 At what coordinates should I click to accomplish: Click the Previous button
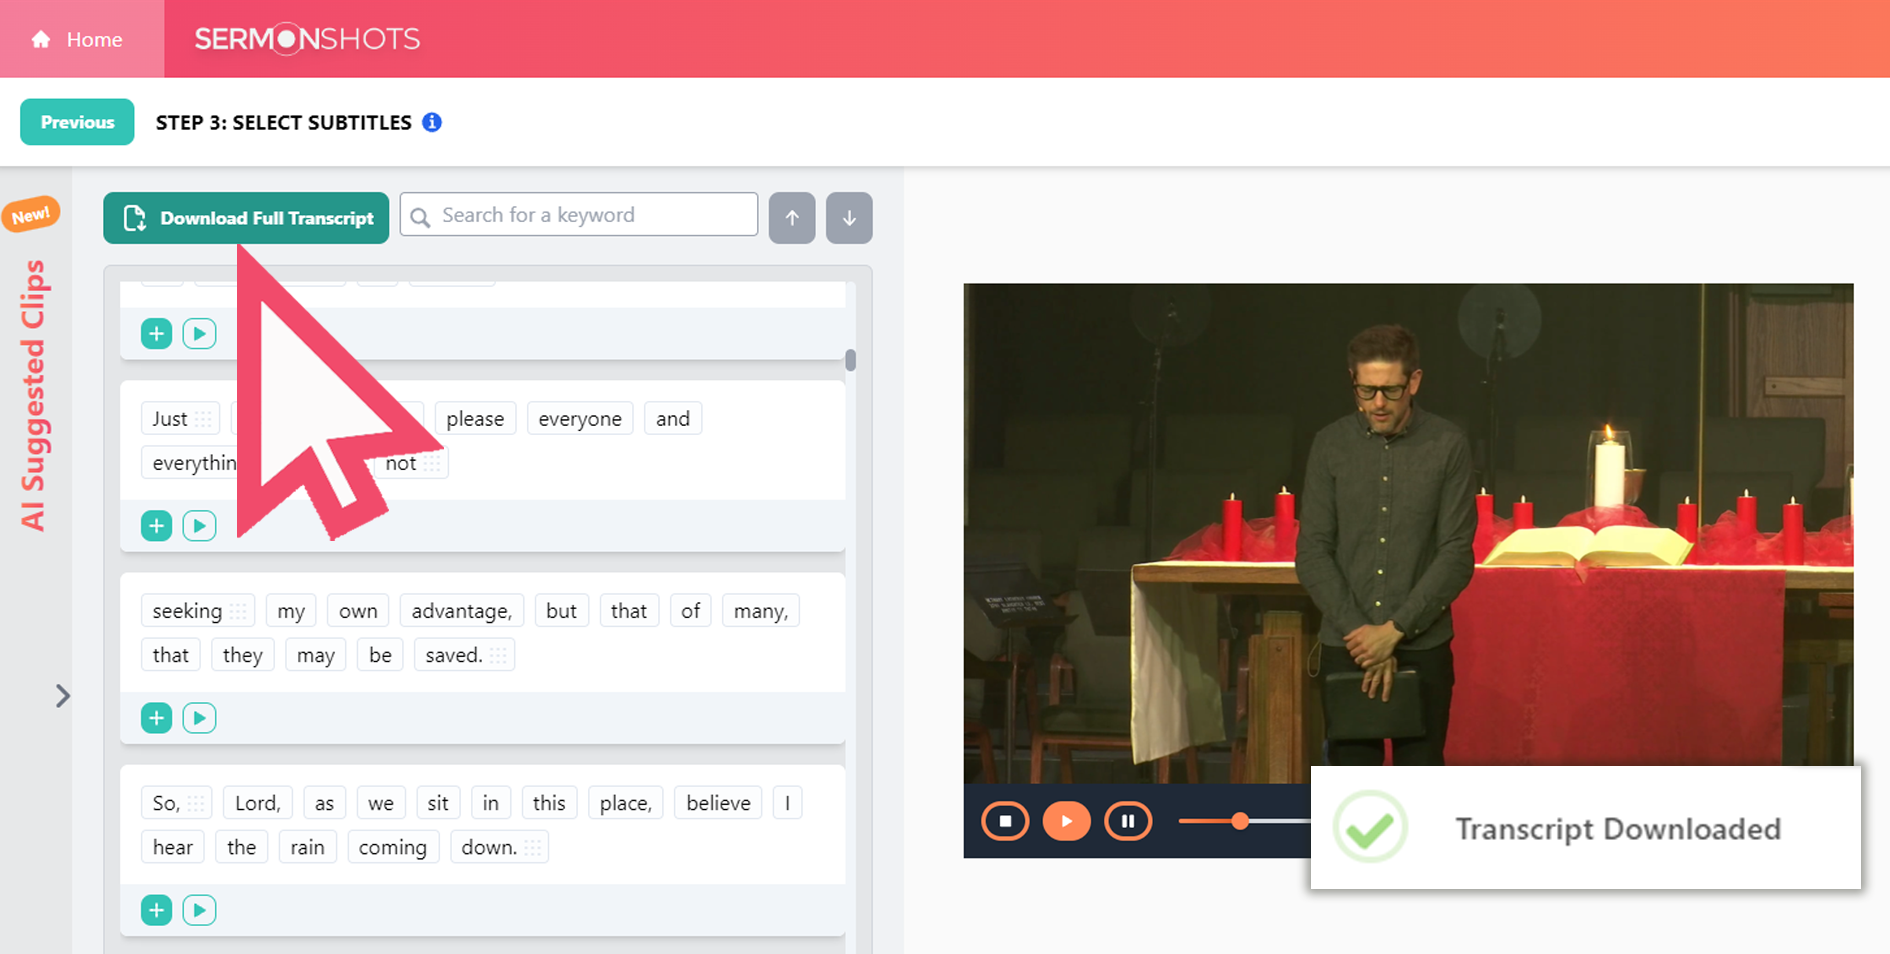point(76,122)
